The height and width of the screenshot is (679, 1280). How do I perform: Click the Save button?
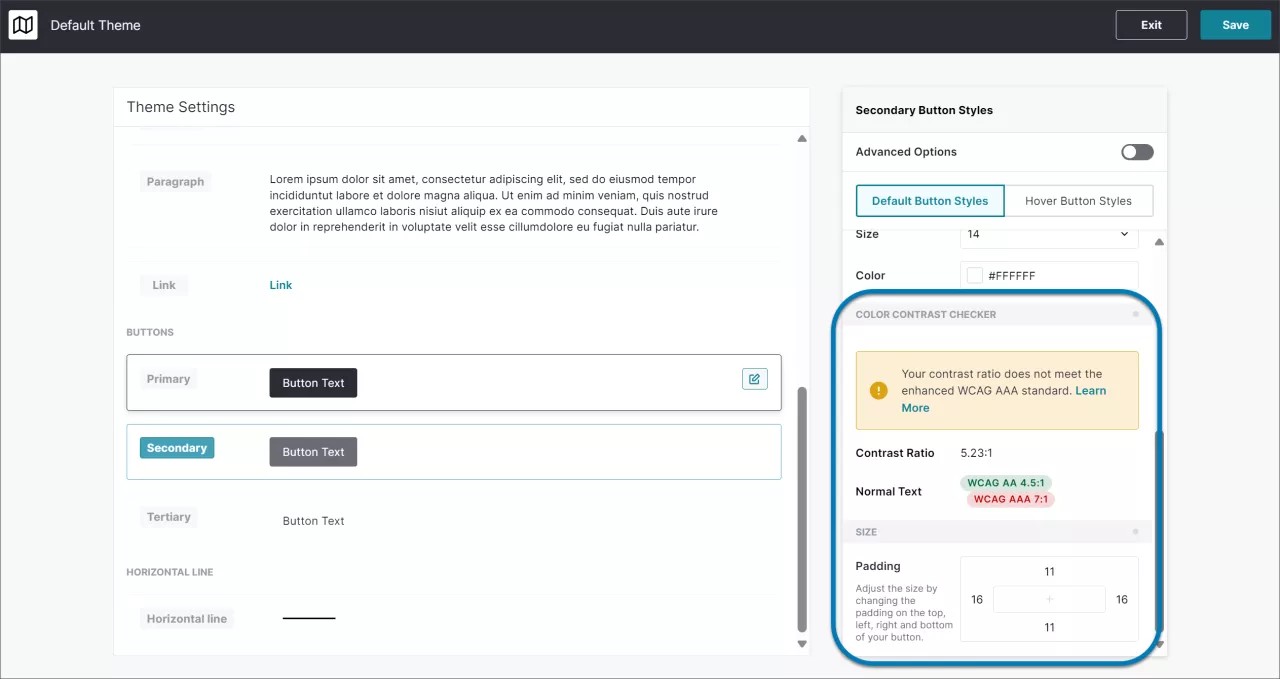point(1235,24)
